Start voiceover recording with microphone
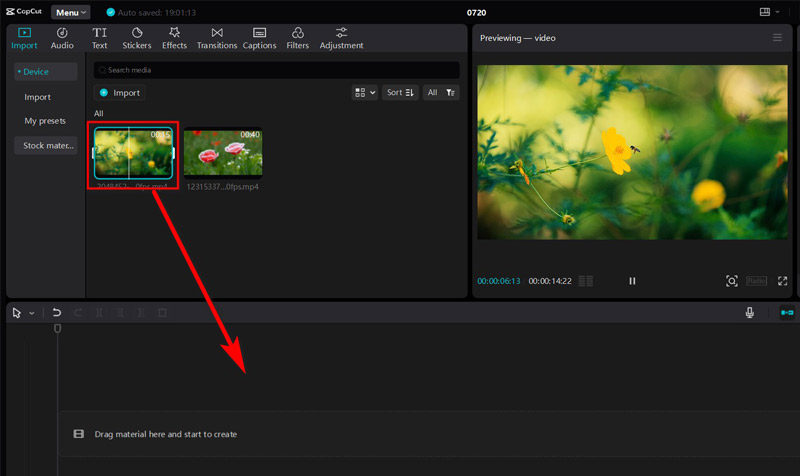Image resolution: width=800 pixels, height=476 pixels. click(x=749, y=313)
